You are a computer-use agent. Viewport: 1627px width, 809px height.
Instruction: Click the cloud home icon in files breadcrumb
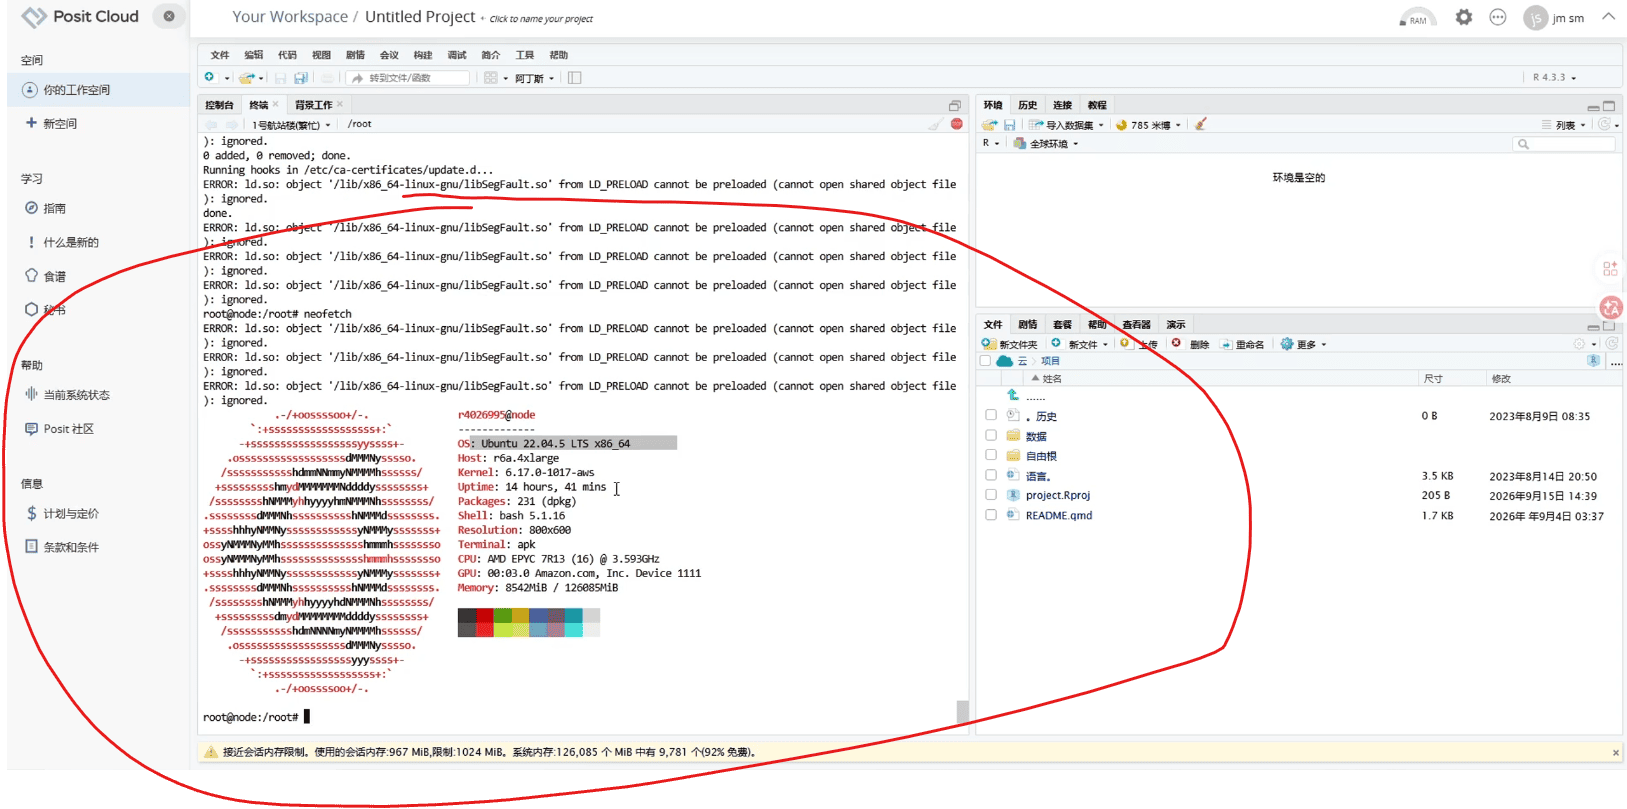(1004, 361)
